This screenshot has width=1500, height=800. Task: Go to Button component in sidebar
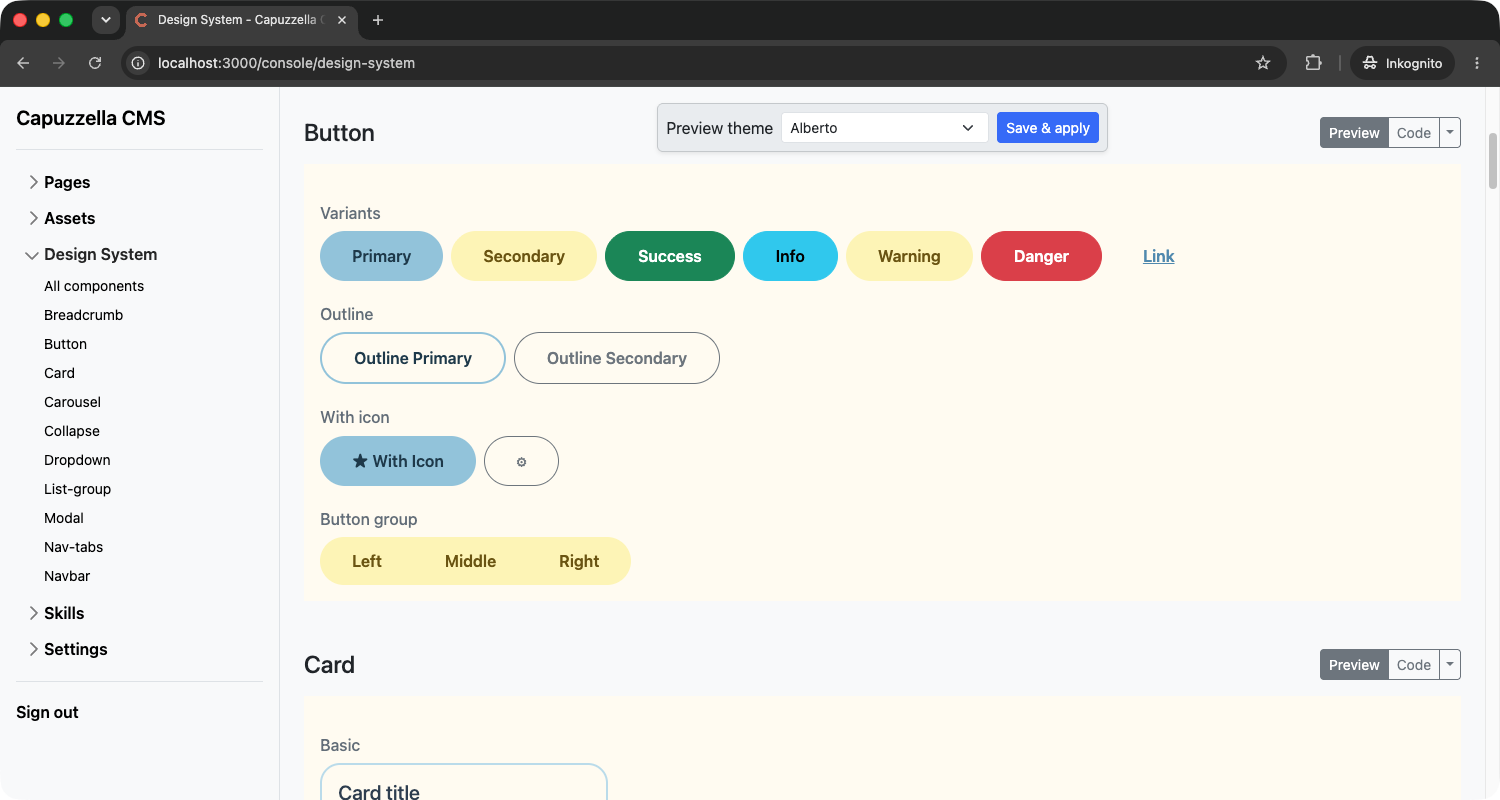(x=66, y=344)
